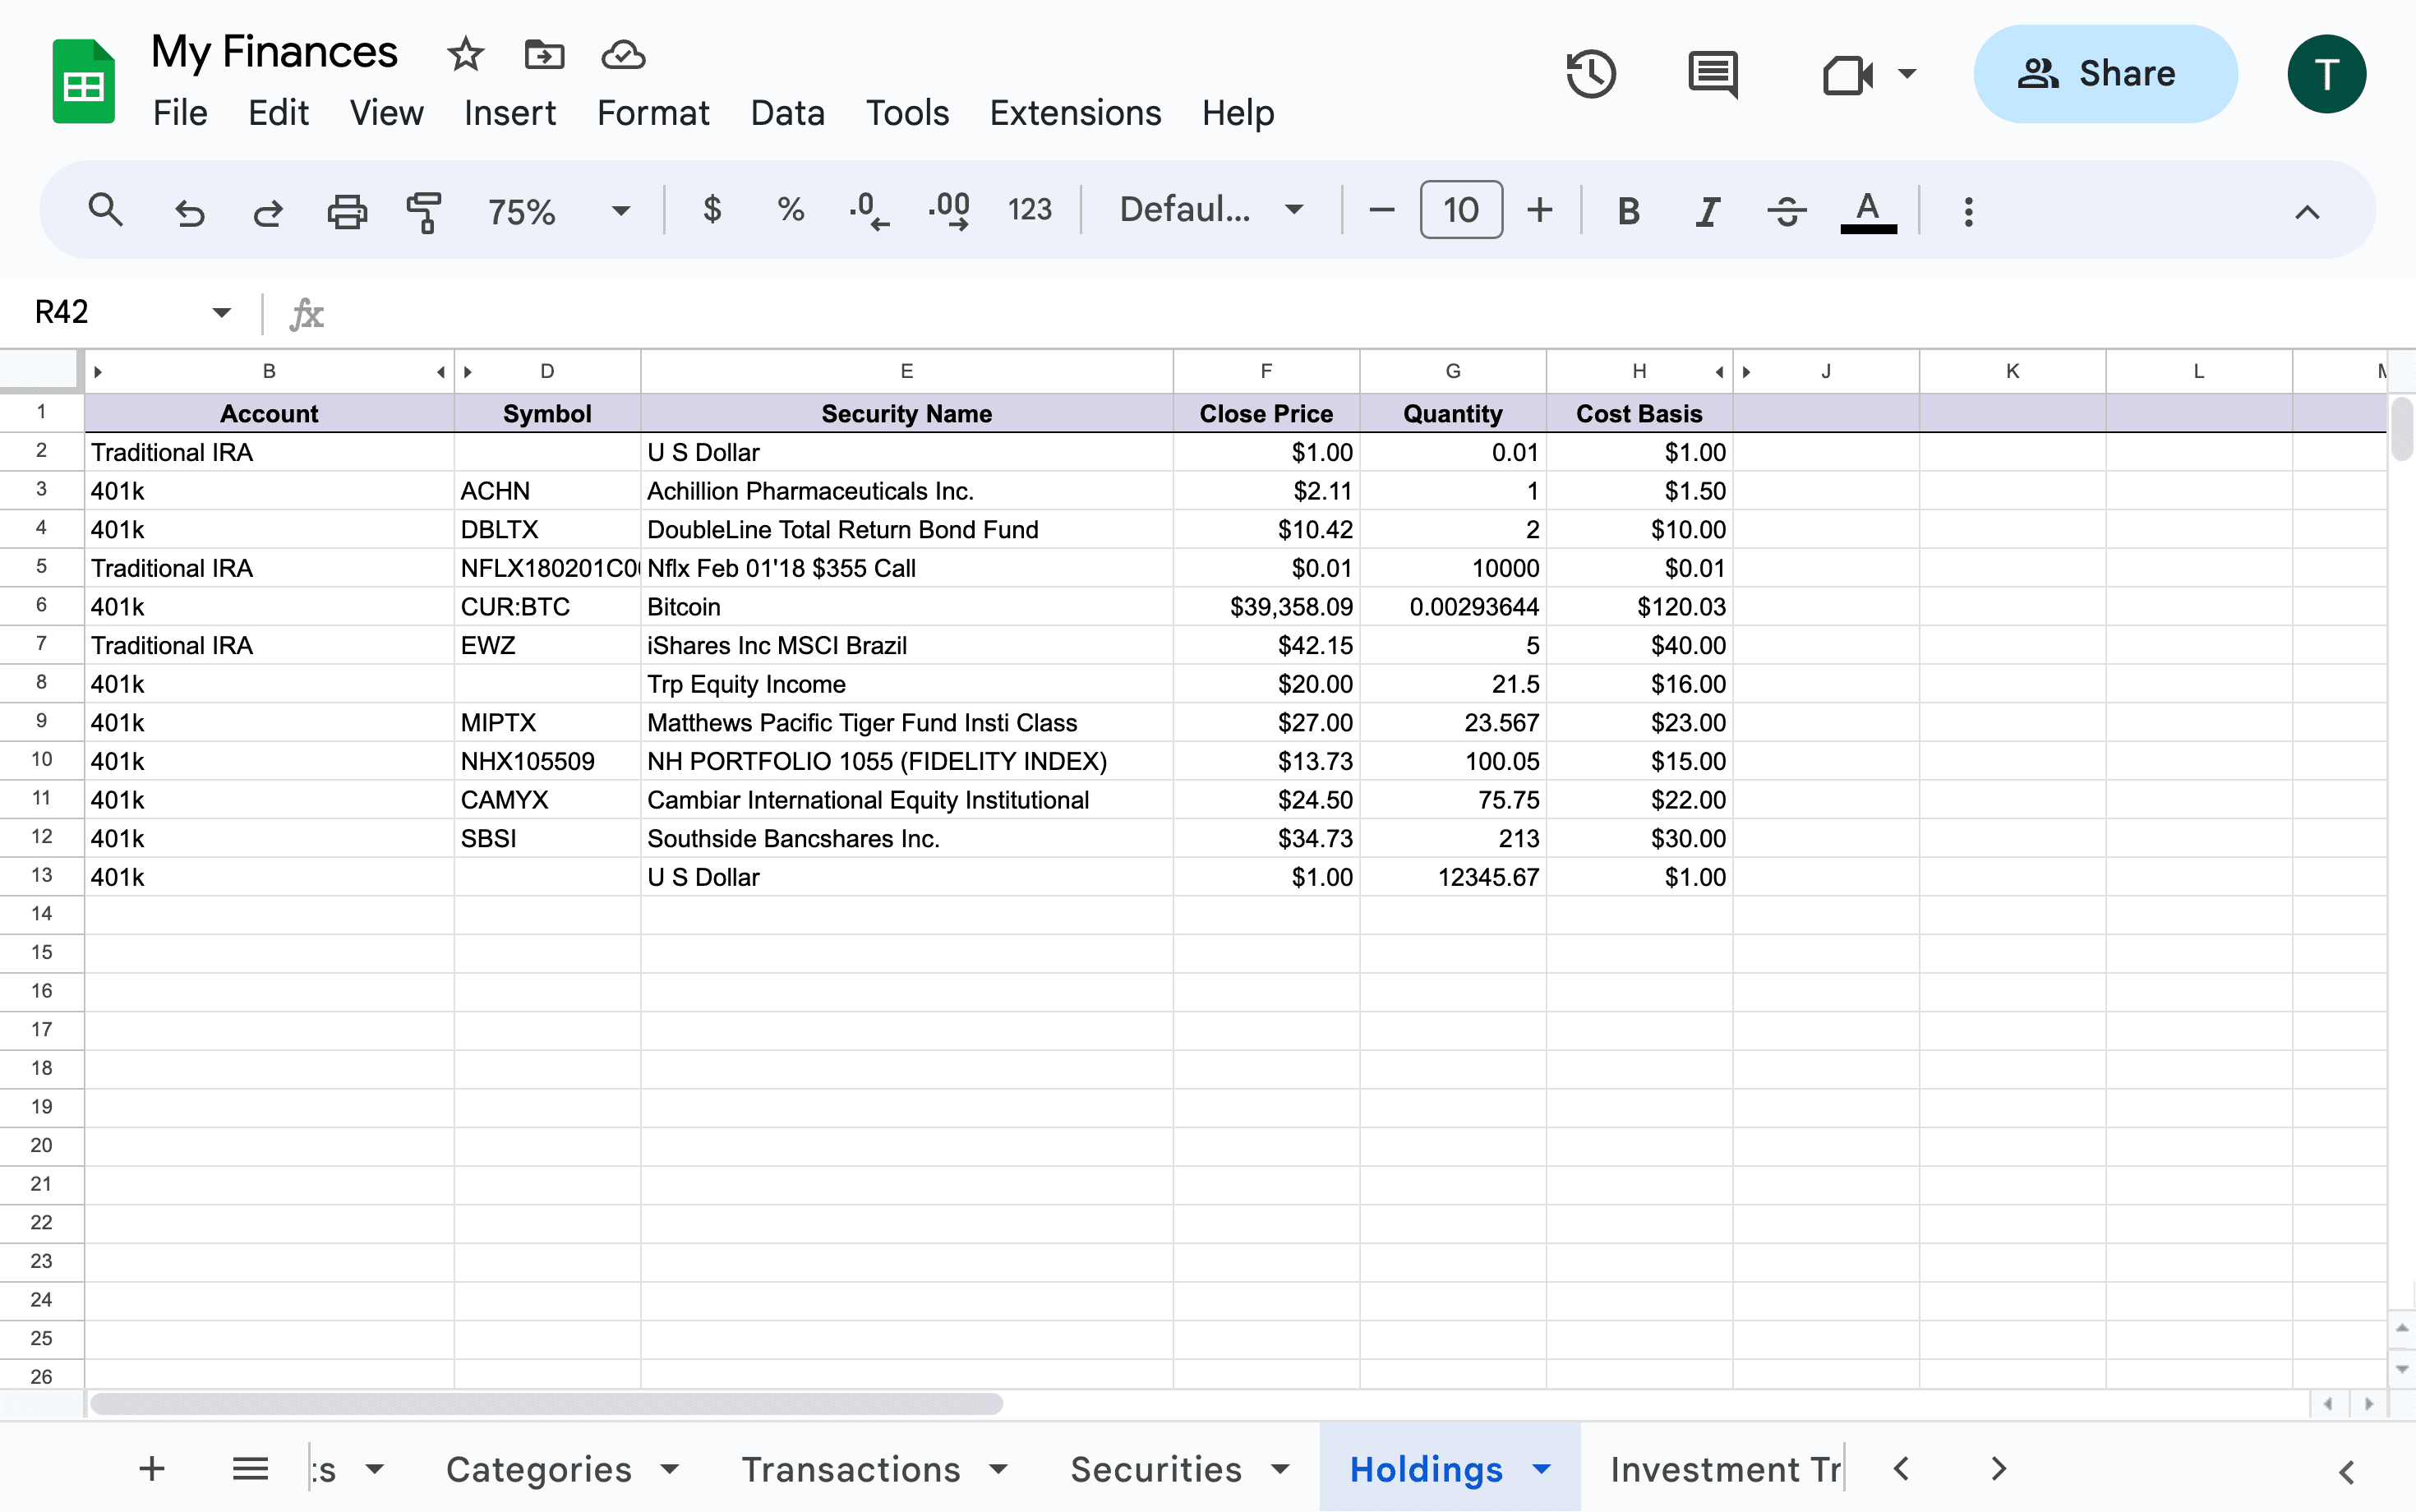Open more toolbar options three dots
The width and height of the screenshot is (2416, 1512).
pos(1968,211)
